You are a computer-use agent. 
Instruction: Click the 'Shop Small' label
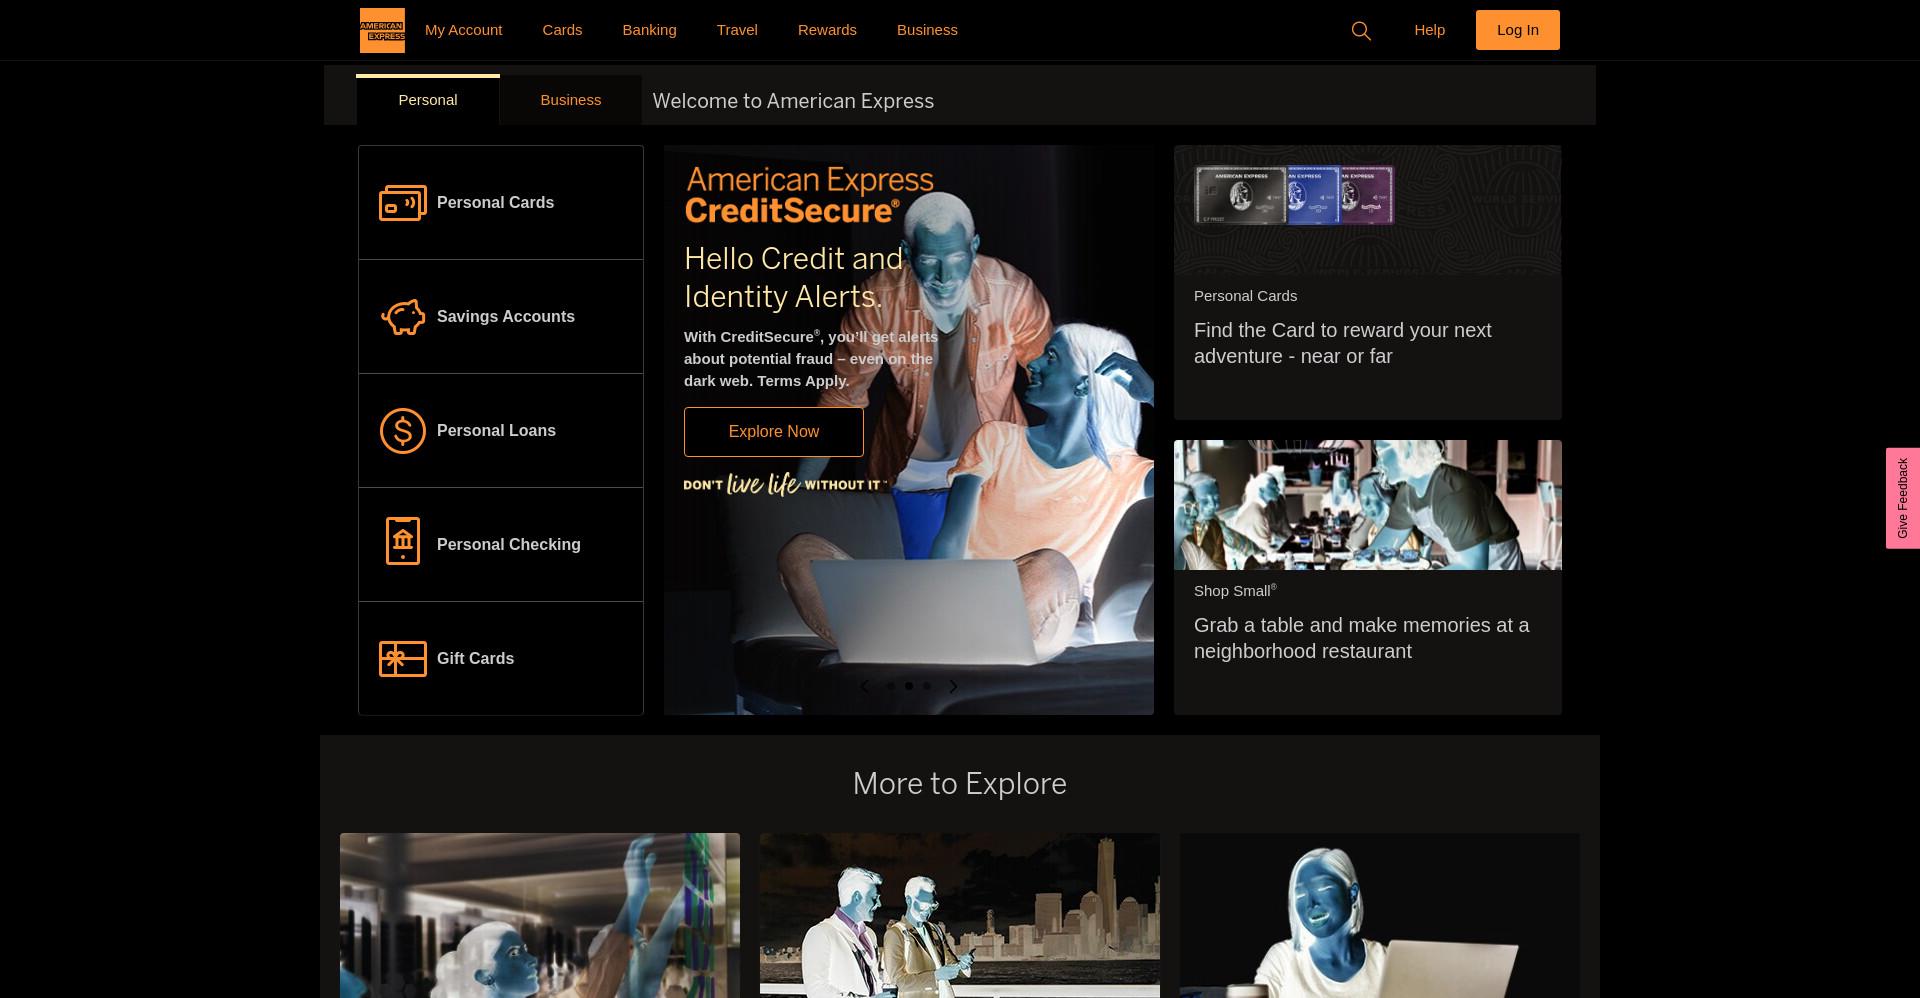click(x=1235, y=591)
